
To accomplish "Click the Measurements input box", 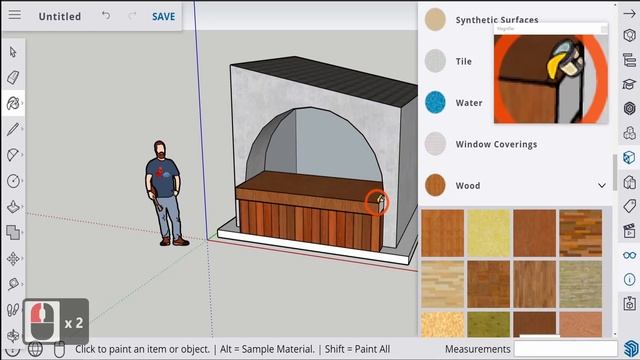I will click(565, 349).
